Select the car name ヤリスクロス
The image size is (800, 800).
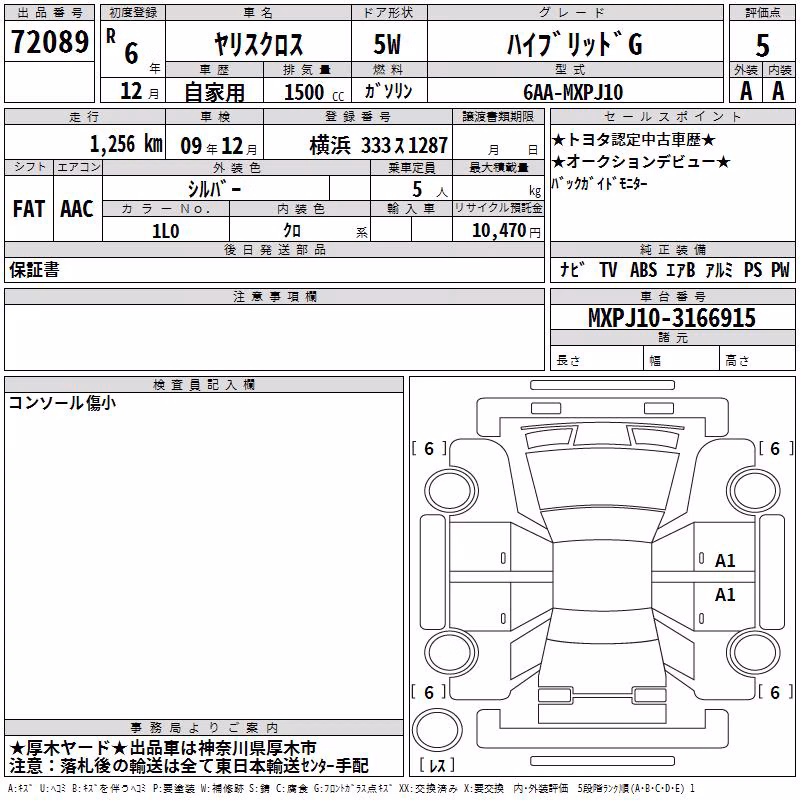coord(259,44)
